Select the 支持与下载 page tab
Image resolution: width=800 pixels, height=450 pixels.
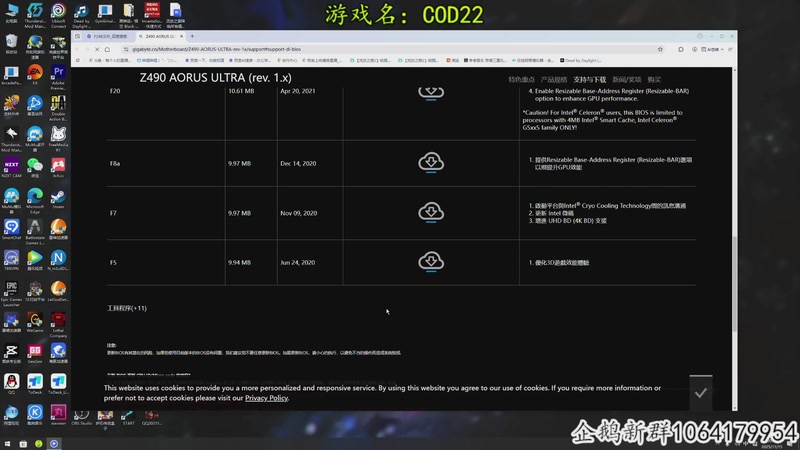click(589, 80)
